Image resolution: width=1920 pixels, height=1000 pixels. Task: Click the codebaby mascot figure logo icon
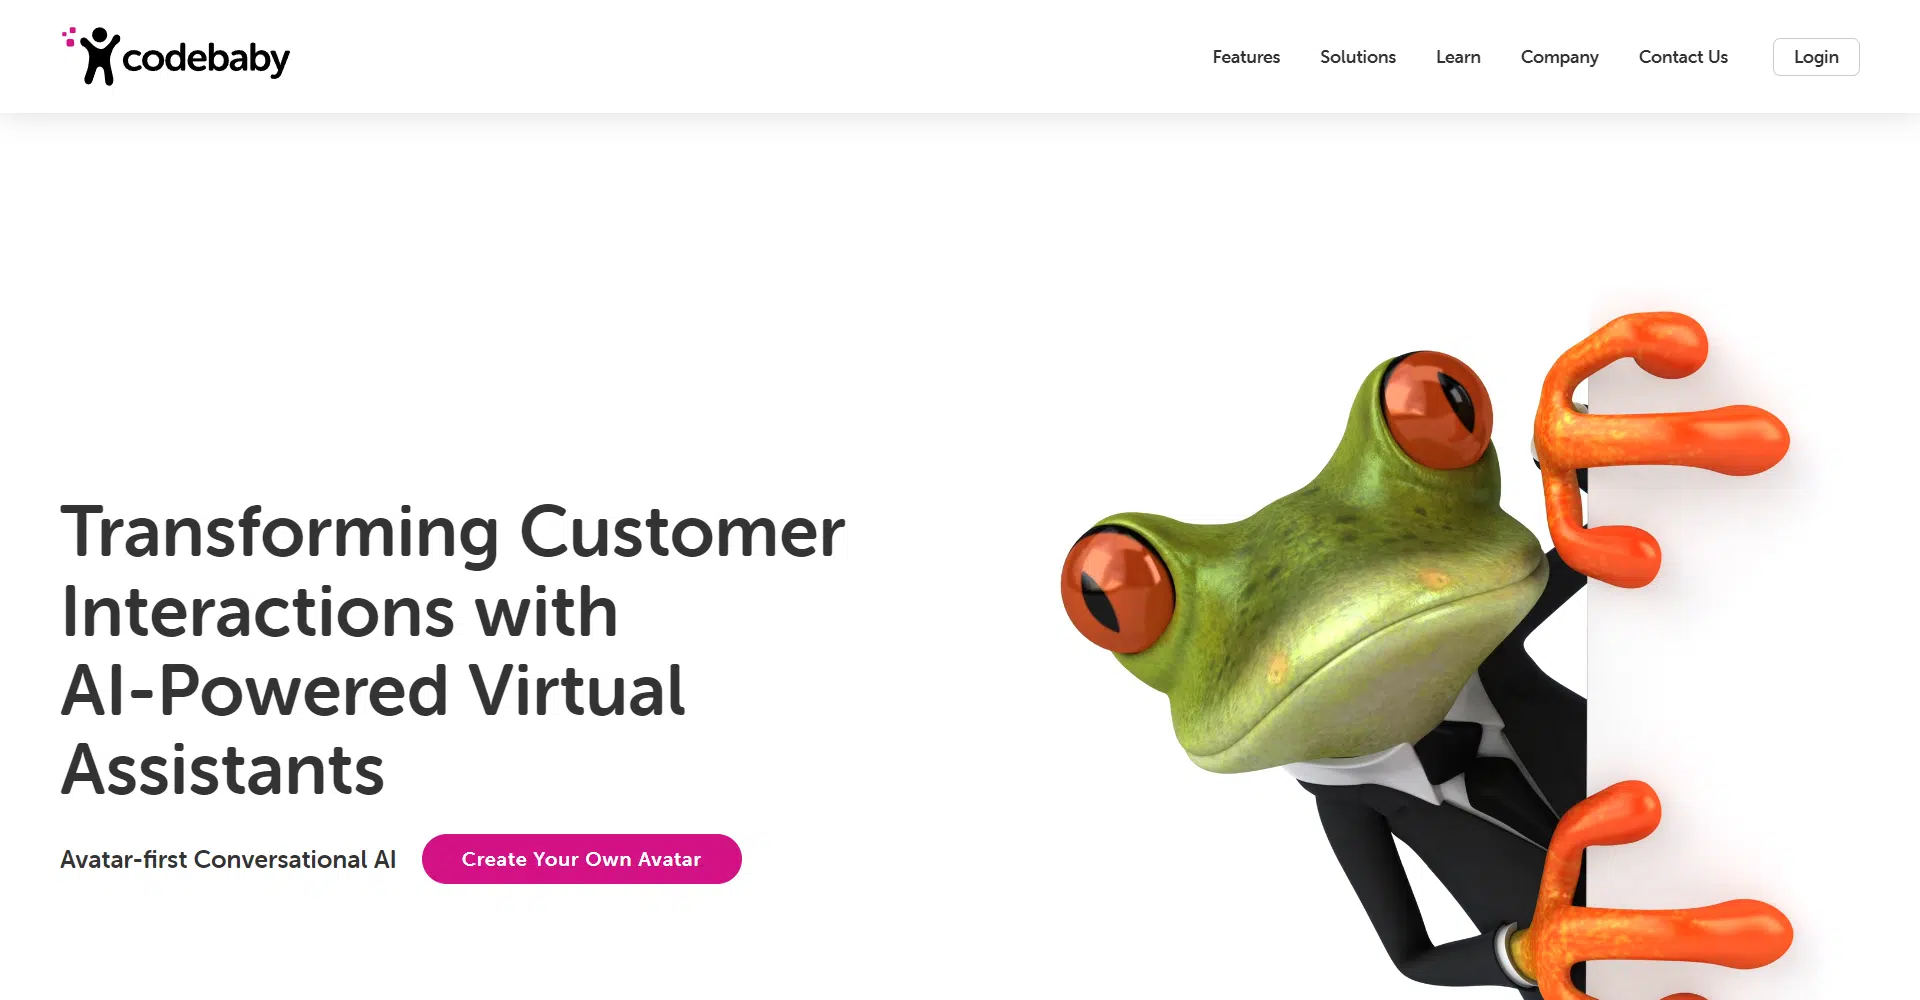click(100, 56)
